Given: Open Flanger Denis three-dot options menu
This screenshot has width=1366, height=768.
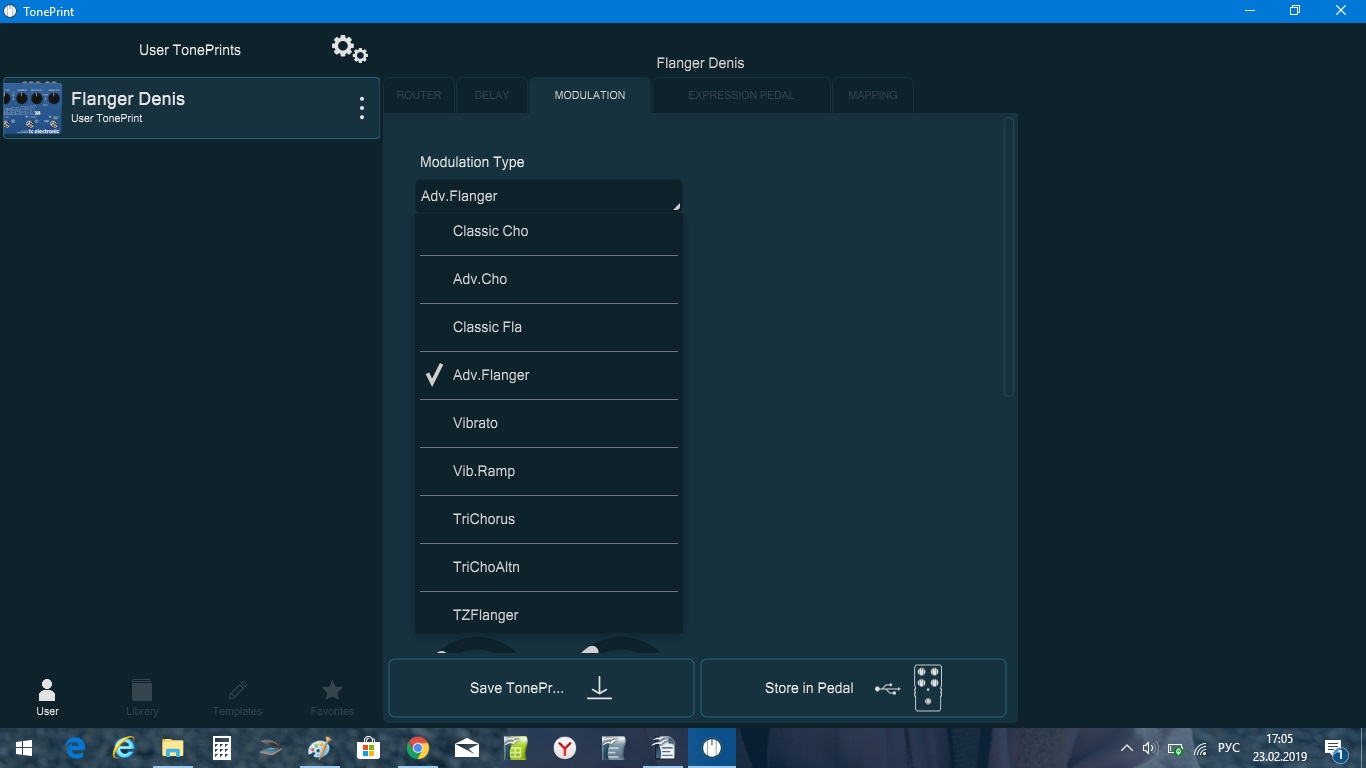Looking at the screenshot, I should coord(362,108).
